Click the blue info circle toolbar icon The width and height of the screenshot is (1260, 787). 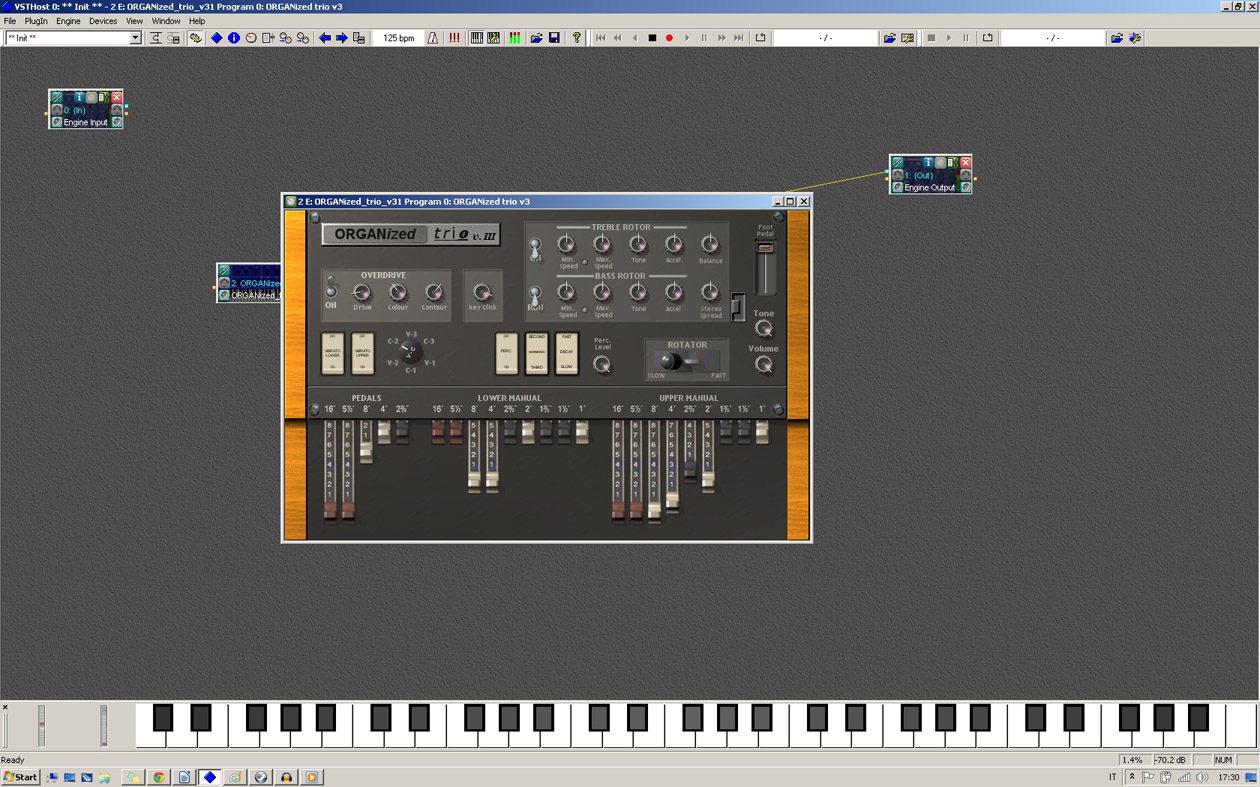(234, 38)
